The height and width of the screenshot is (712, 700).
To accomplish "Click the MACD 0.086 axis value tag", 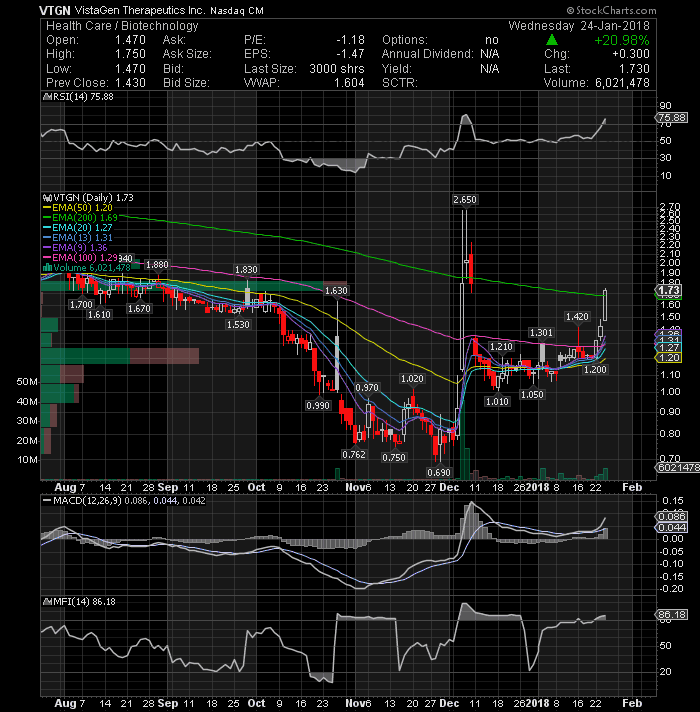I will [672, 517].
